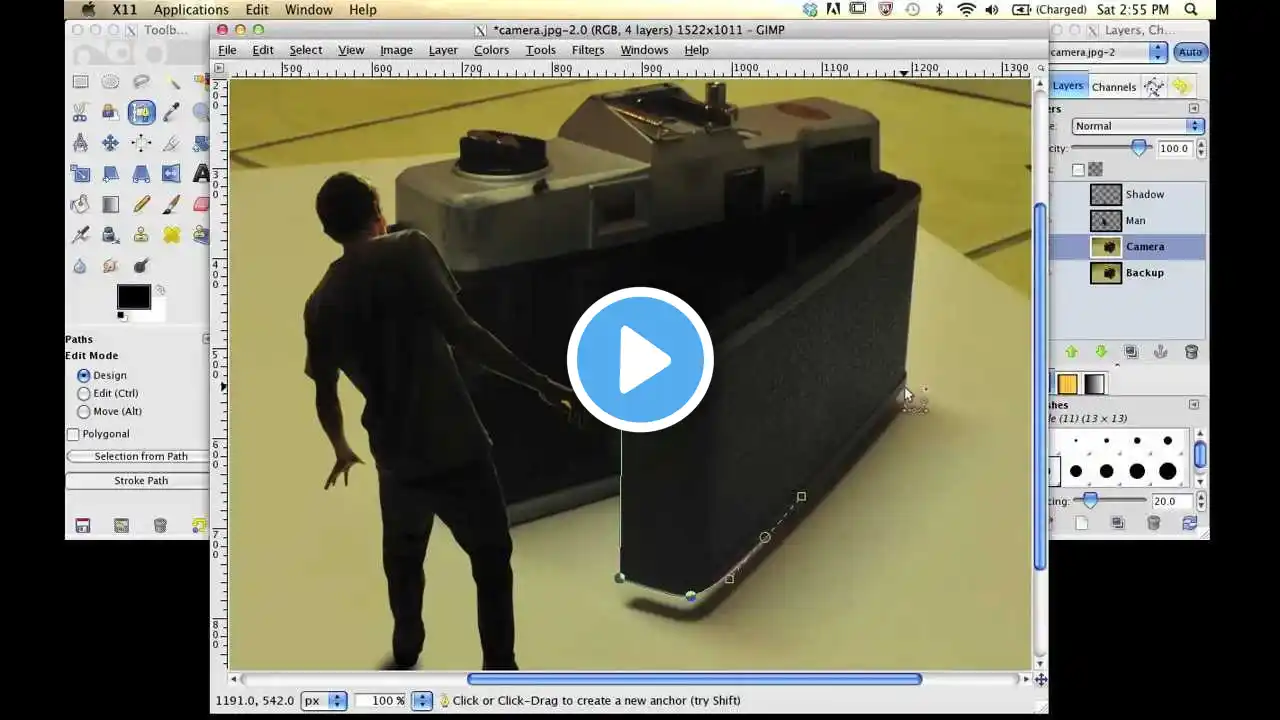Screen dimensions: 1280x720
Task: Switch to the Channels tab
Action: tap(1114, 87)
